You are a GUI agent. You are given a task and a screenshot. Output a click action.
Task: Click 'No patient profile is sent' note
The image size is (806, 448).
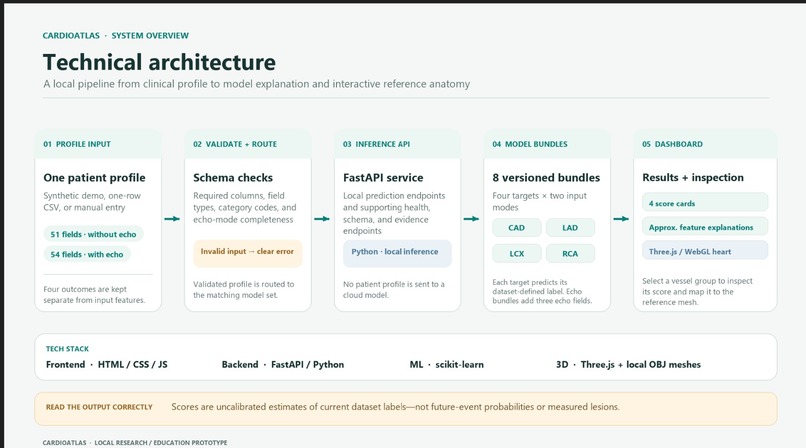point(394,289)
